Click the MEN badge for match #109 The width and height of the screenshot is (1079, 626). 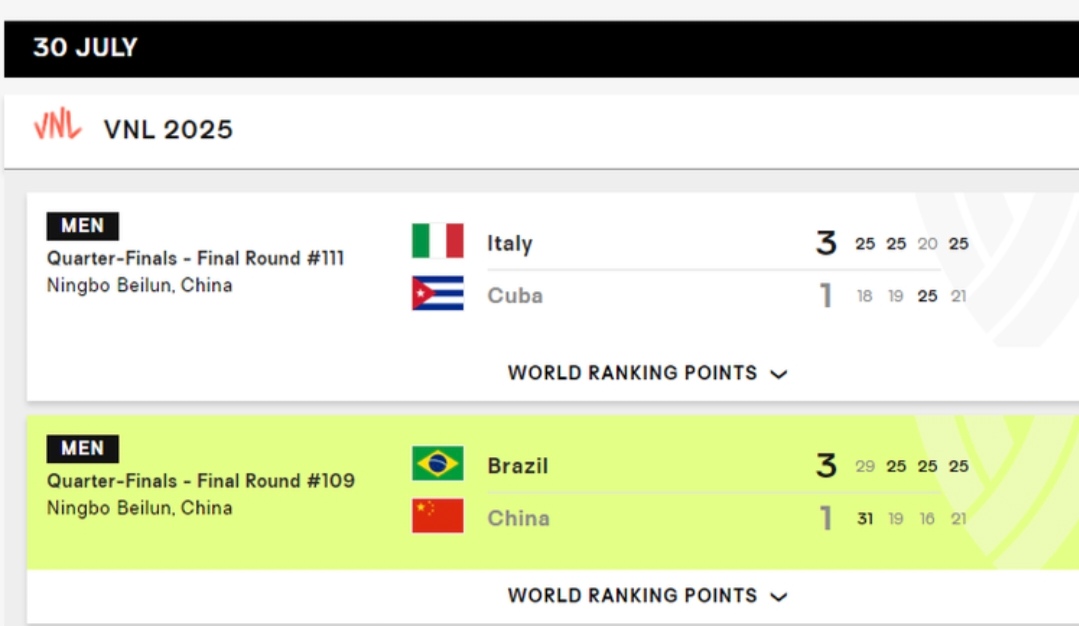tap(83, 449)
